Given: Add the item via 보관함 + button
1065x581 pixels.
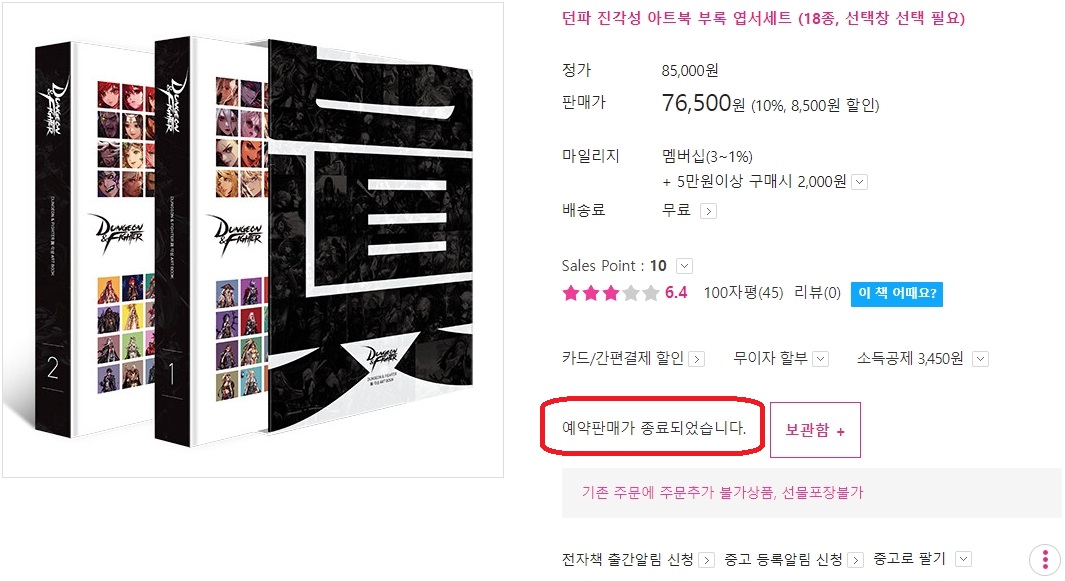Looking at the screenshot, I should coord(815,430).
